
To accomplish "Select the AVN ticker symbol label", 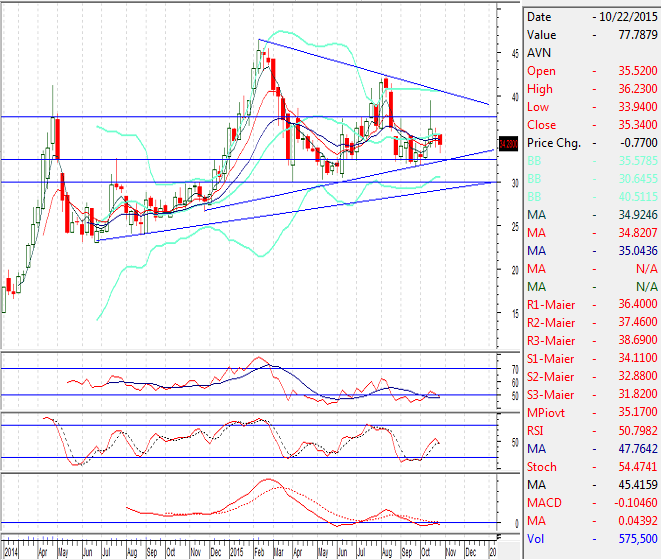I will pyautogui.click(x=538, y=53).
